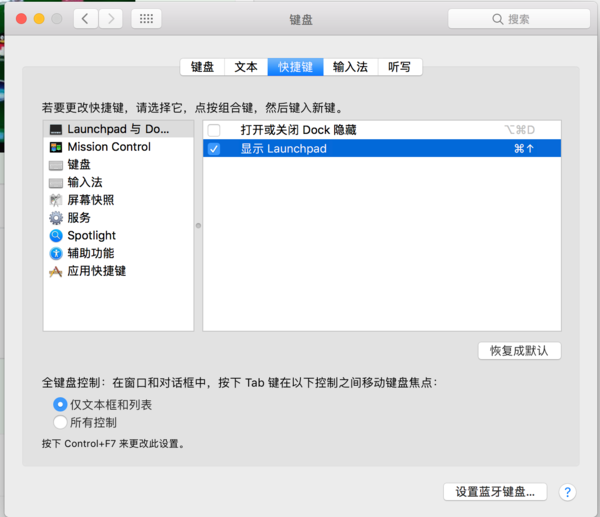This screenshot has width=600, height=517.
Task: Open the 输入法 tab
Action: pyautogui.click(x=351, y=67)
